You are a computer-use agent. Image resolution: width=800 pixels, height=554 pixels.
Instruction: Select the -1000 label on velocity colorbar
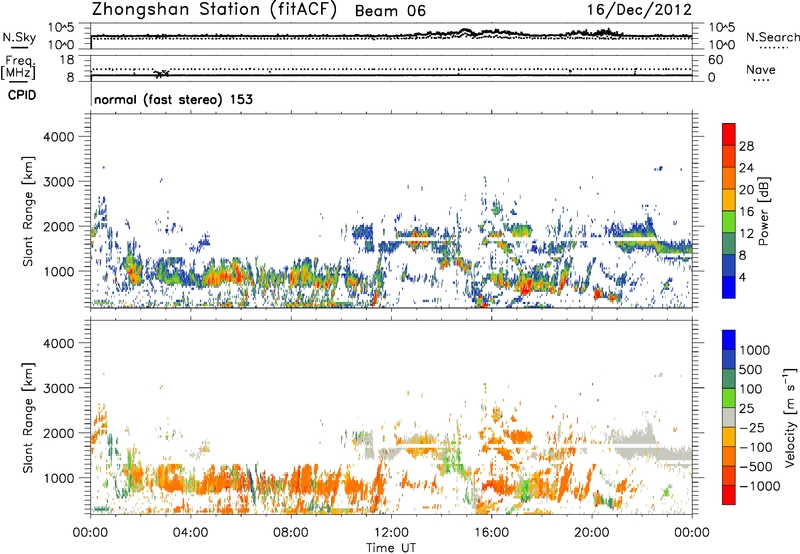click(x=759, y=486)
